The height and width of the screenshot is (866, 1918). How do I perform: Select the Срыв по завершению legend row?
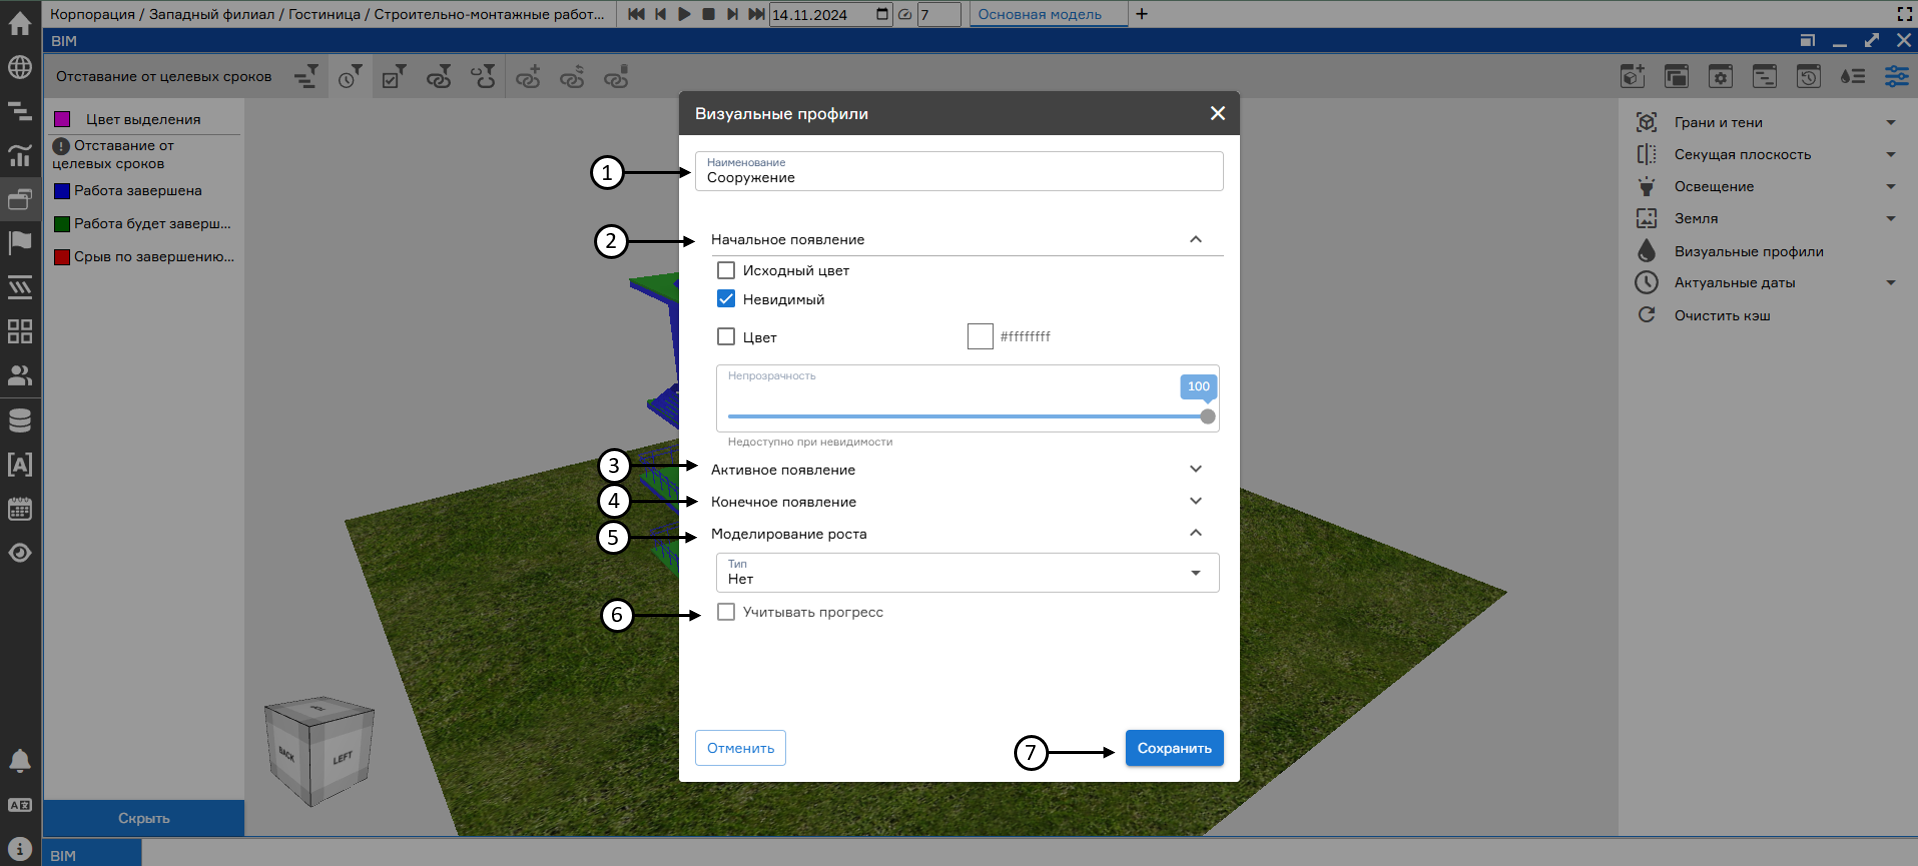click(144, 256)
